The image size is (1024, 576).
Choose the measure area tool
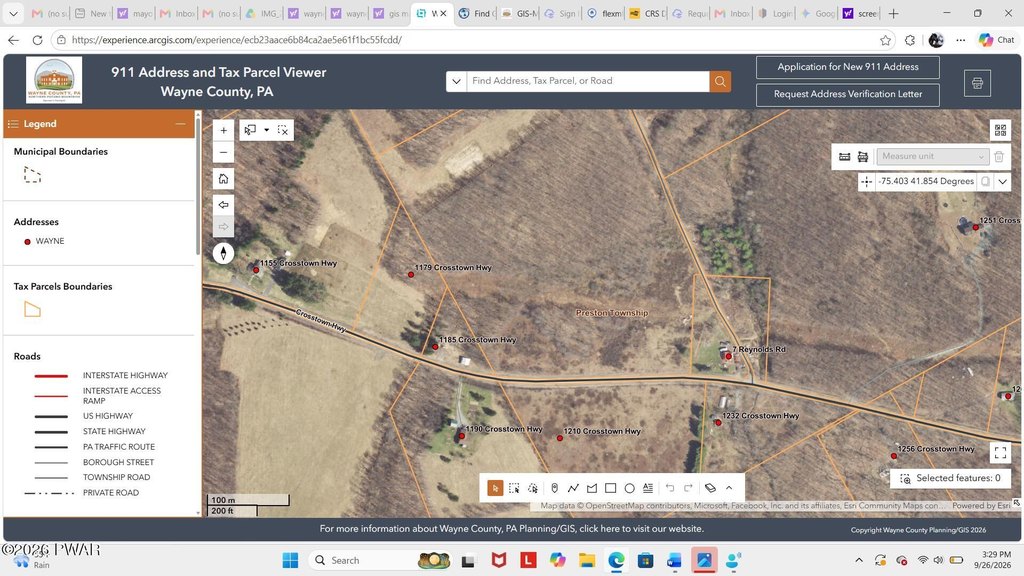[x=863, y=157]
